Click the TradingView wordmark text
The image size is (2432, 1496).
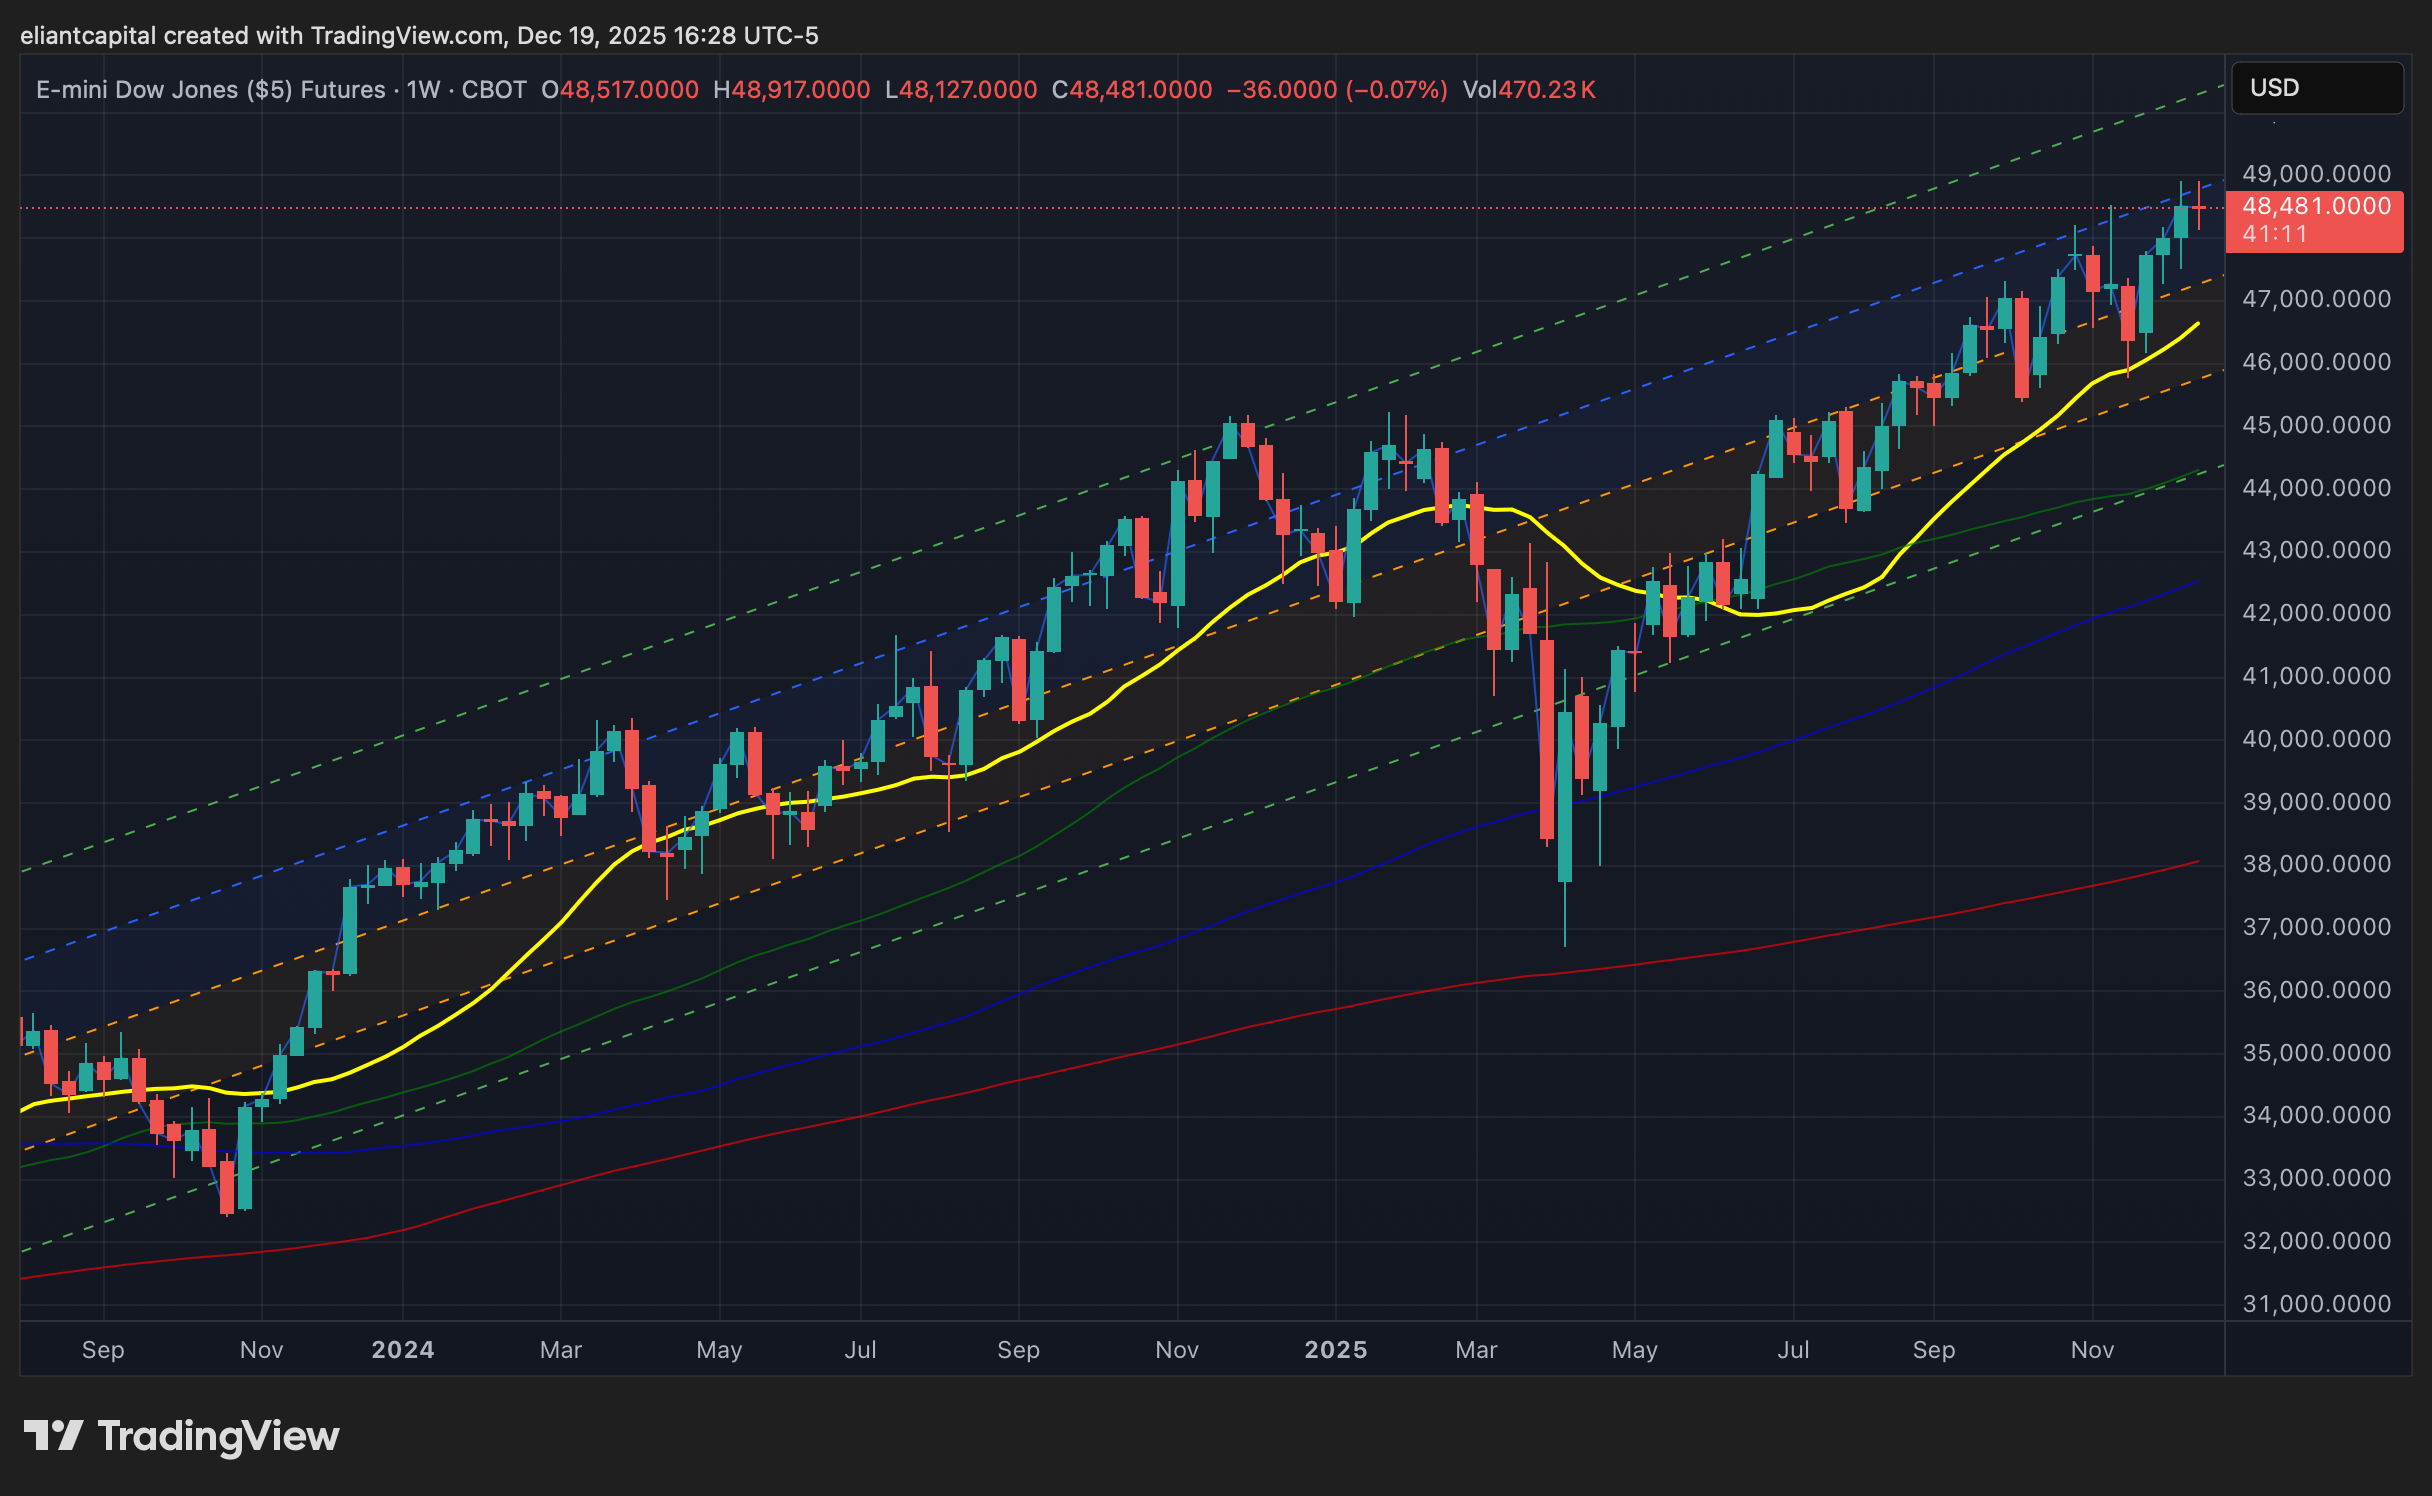click(218, 1436)
